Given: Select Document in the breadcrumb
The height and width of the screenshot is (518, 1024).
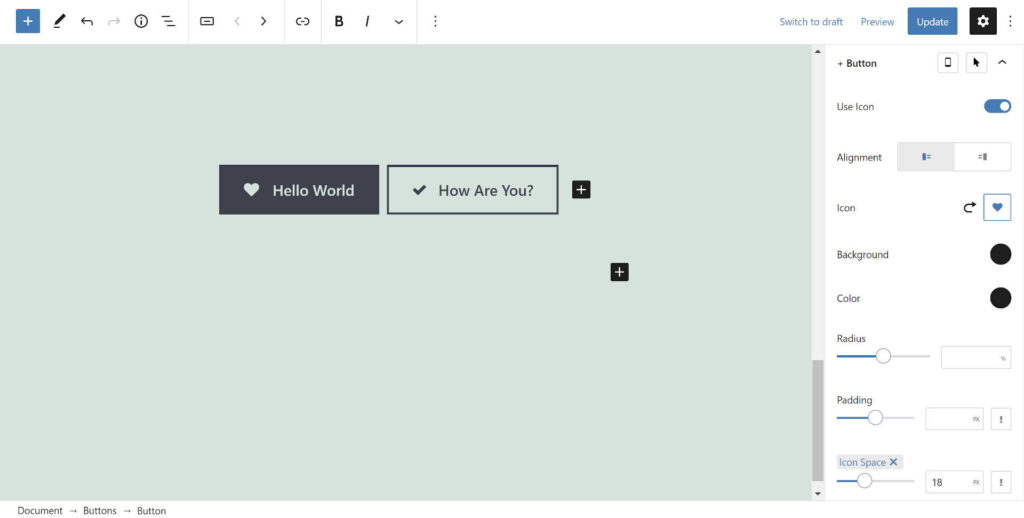Looking at the screenshot, I should coord(40,511).
